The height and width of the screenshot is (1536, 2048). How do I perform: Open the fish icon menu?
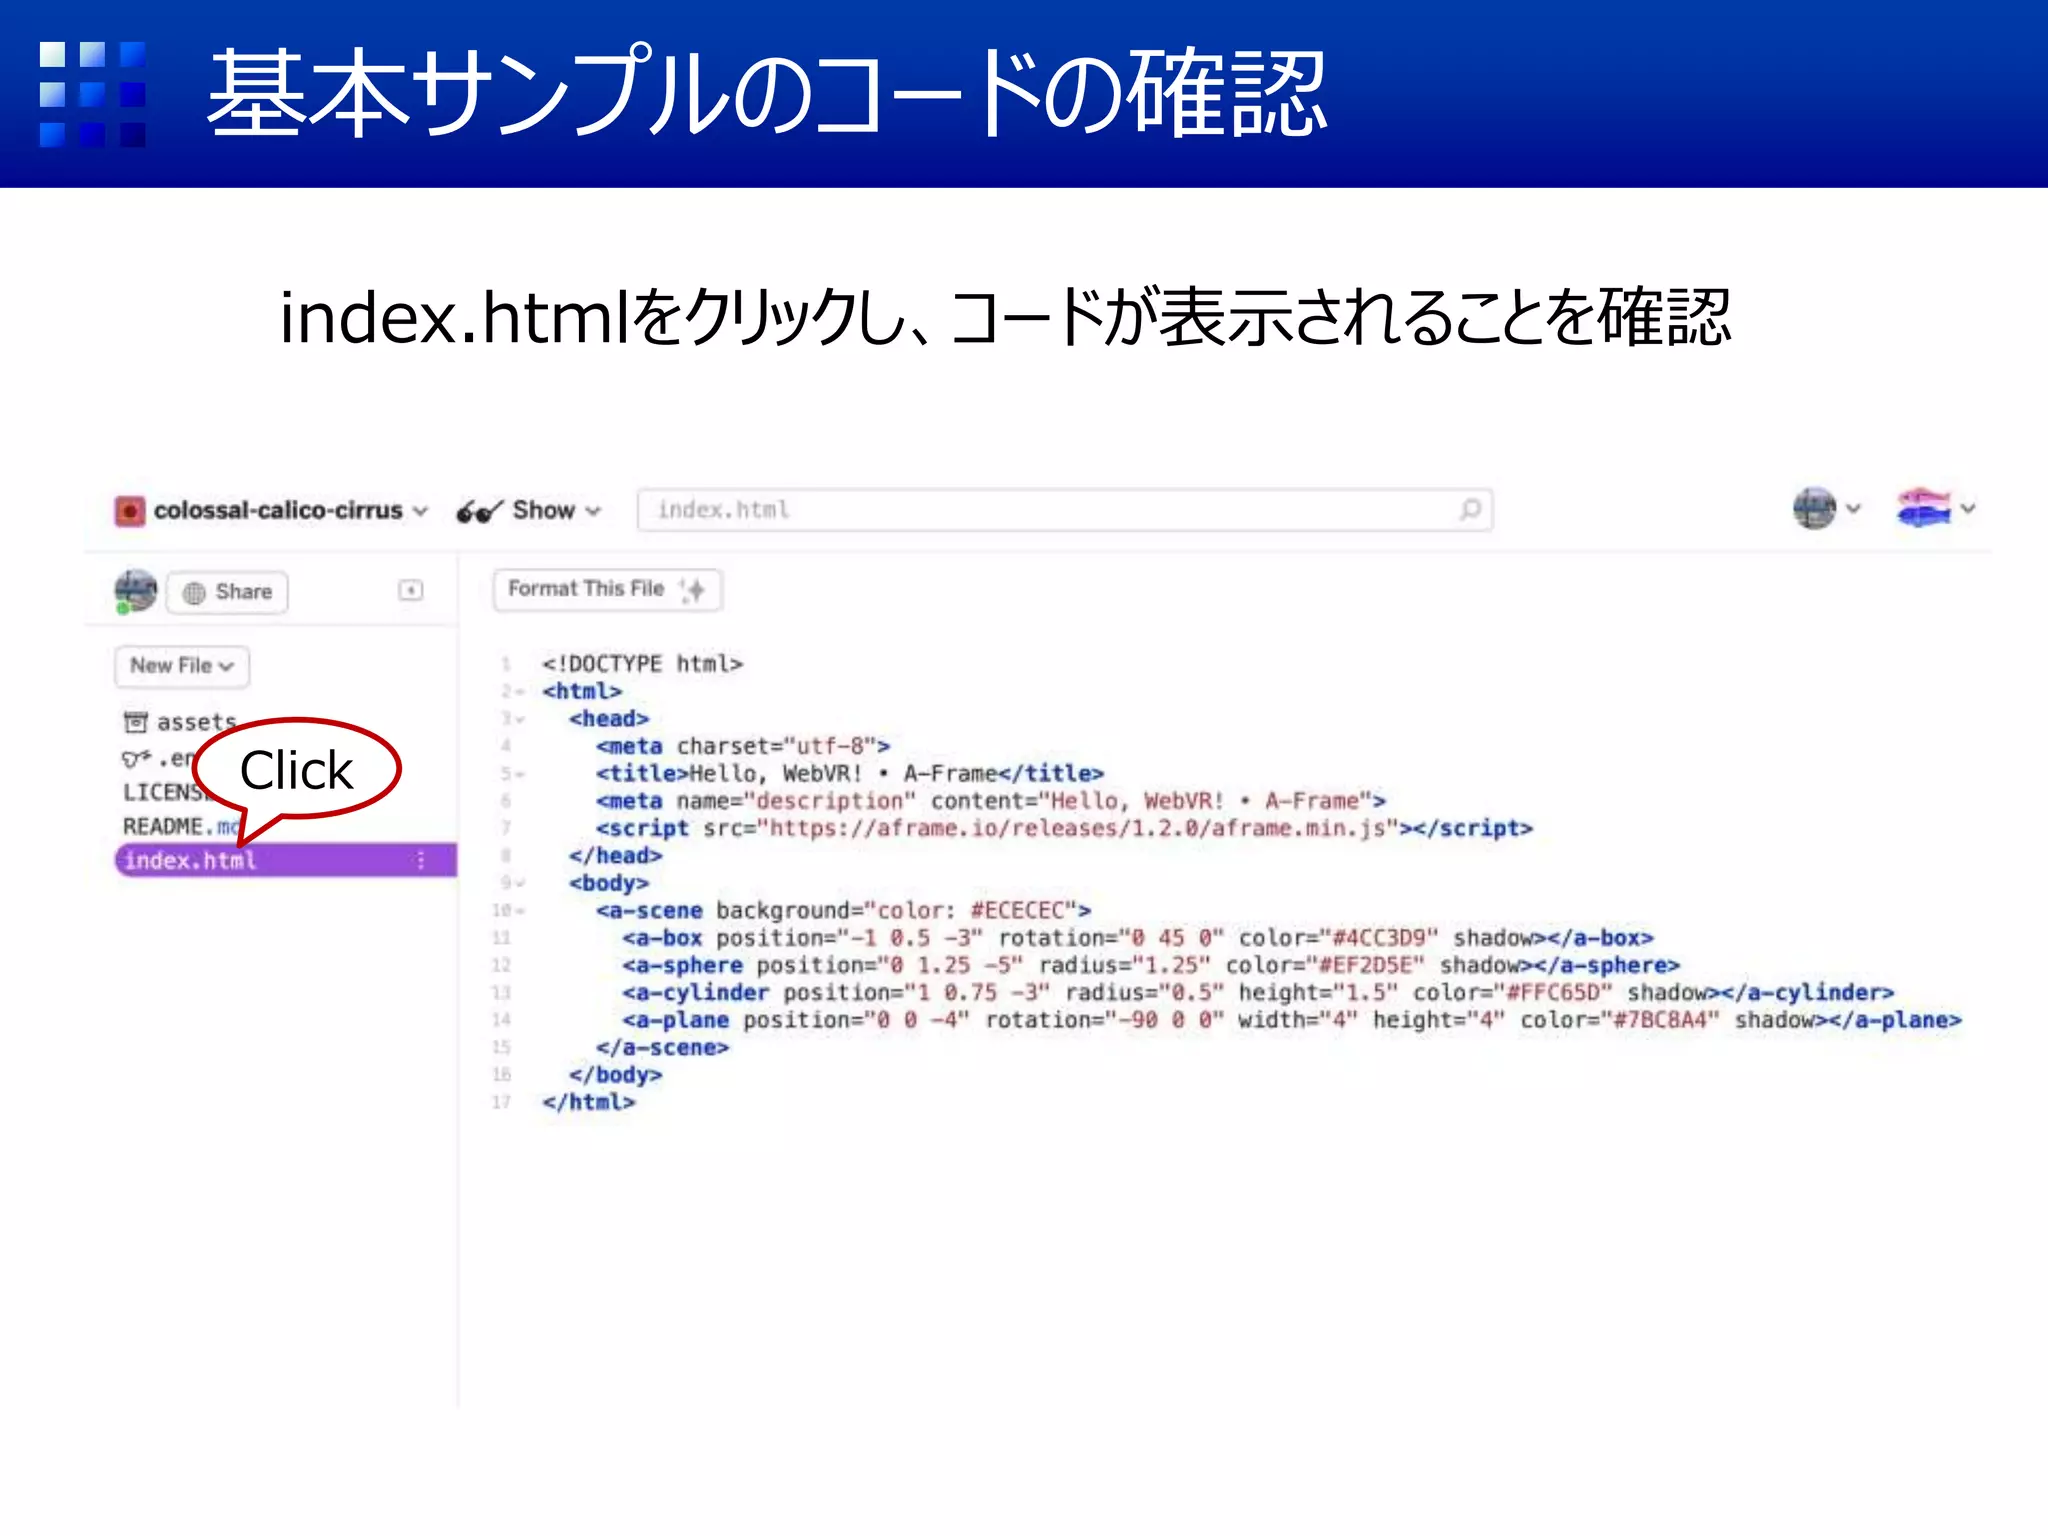pyautogui.click(x=1935, y=508)
